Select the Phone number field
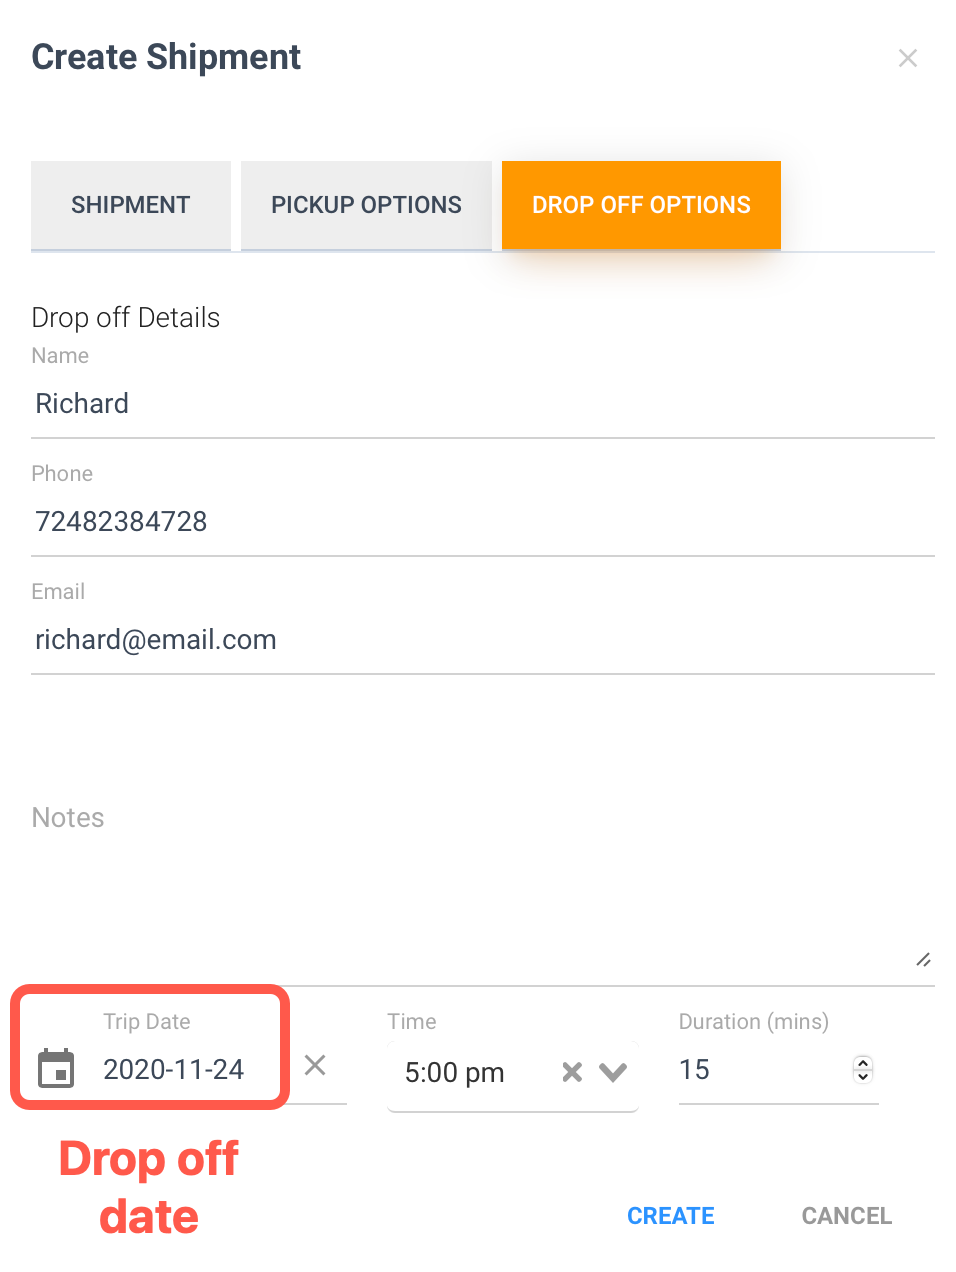This screenshot has height=1272, width=956. (483, 522)
